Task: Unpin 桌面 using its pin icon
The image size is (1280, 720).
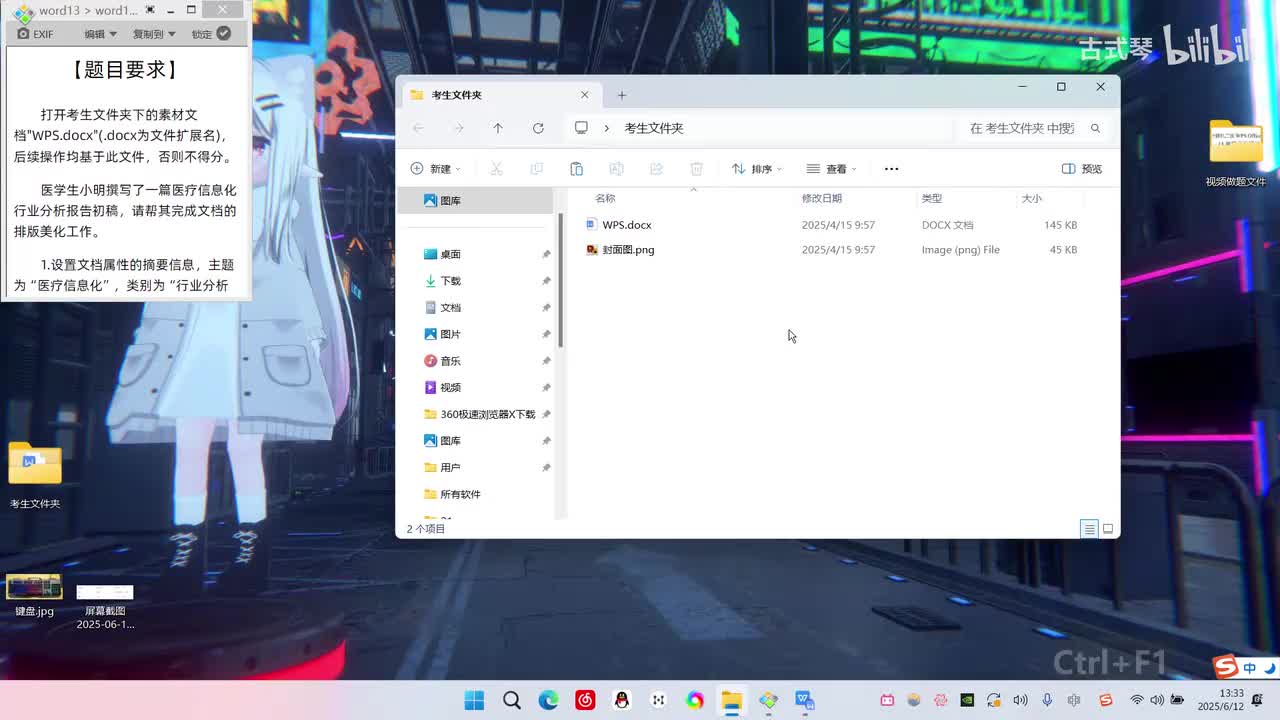Action: click(546, 255)
